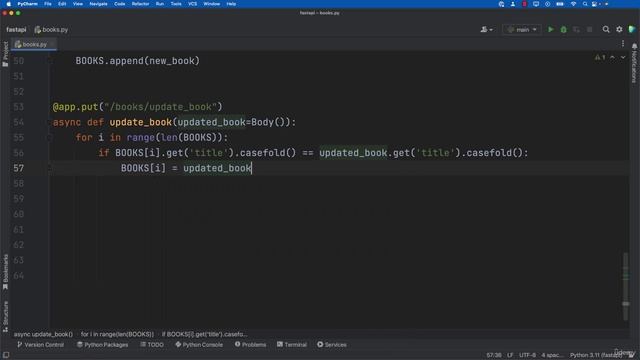Screen dimensions: 640x360
Task: Open the Tools menu
Action: point(176,4)
